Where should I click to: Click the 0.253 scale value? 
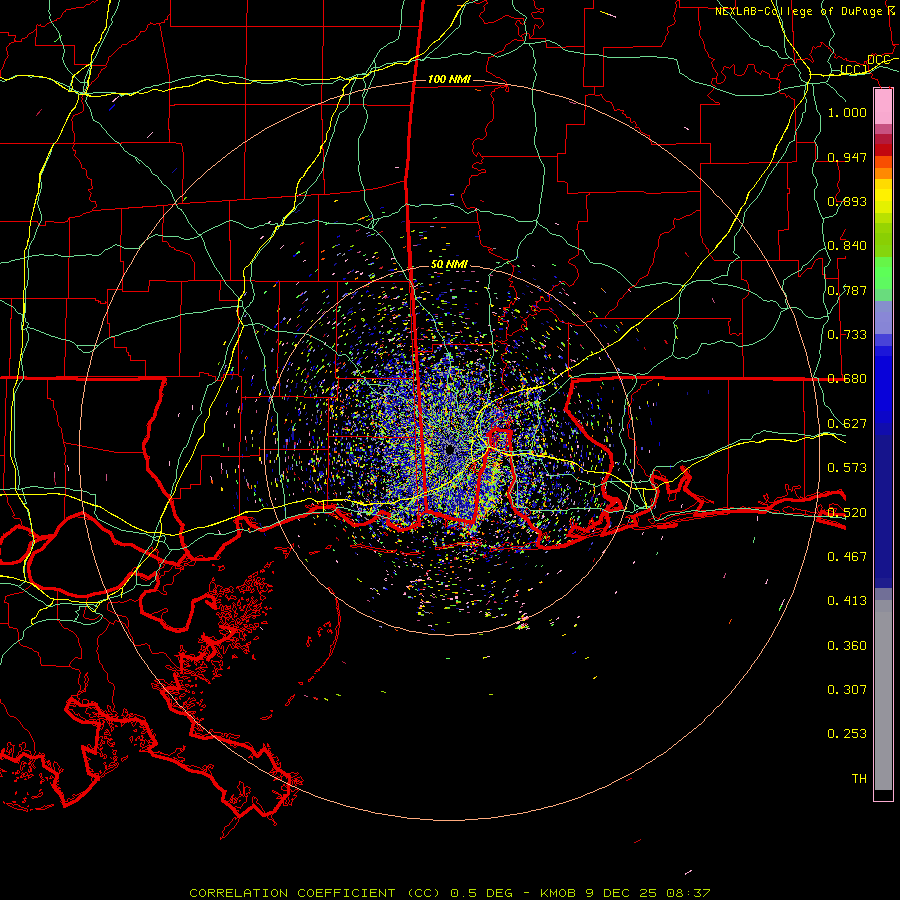(847, 734)
